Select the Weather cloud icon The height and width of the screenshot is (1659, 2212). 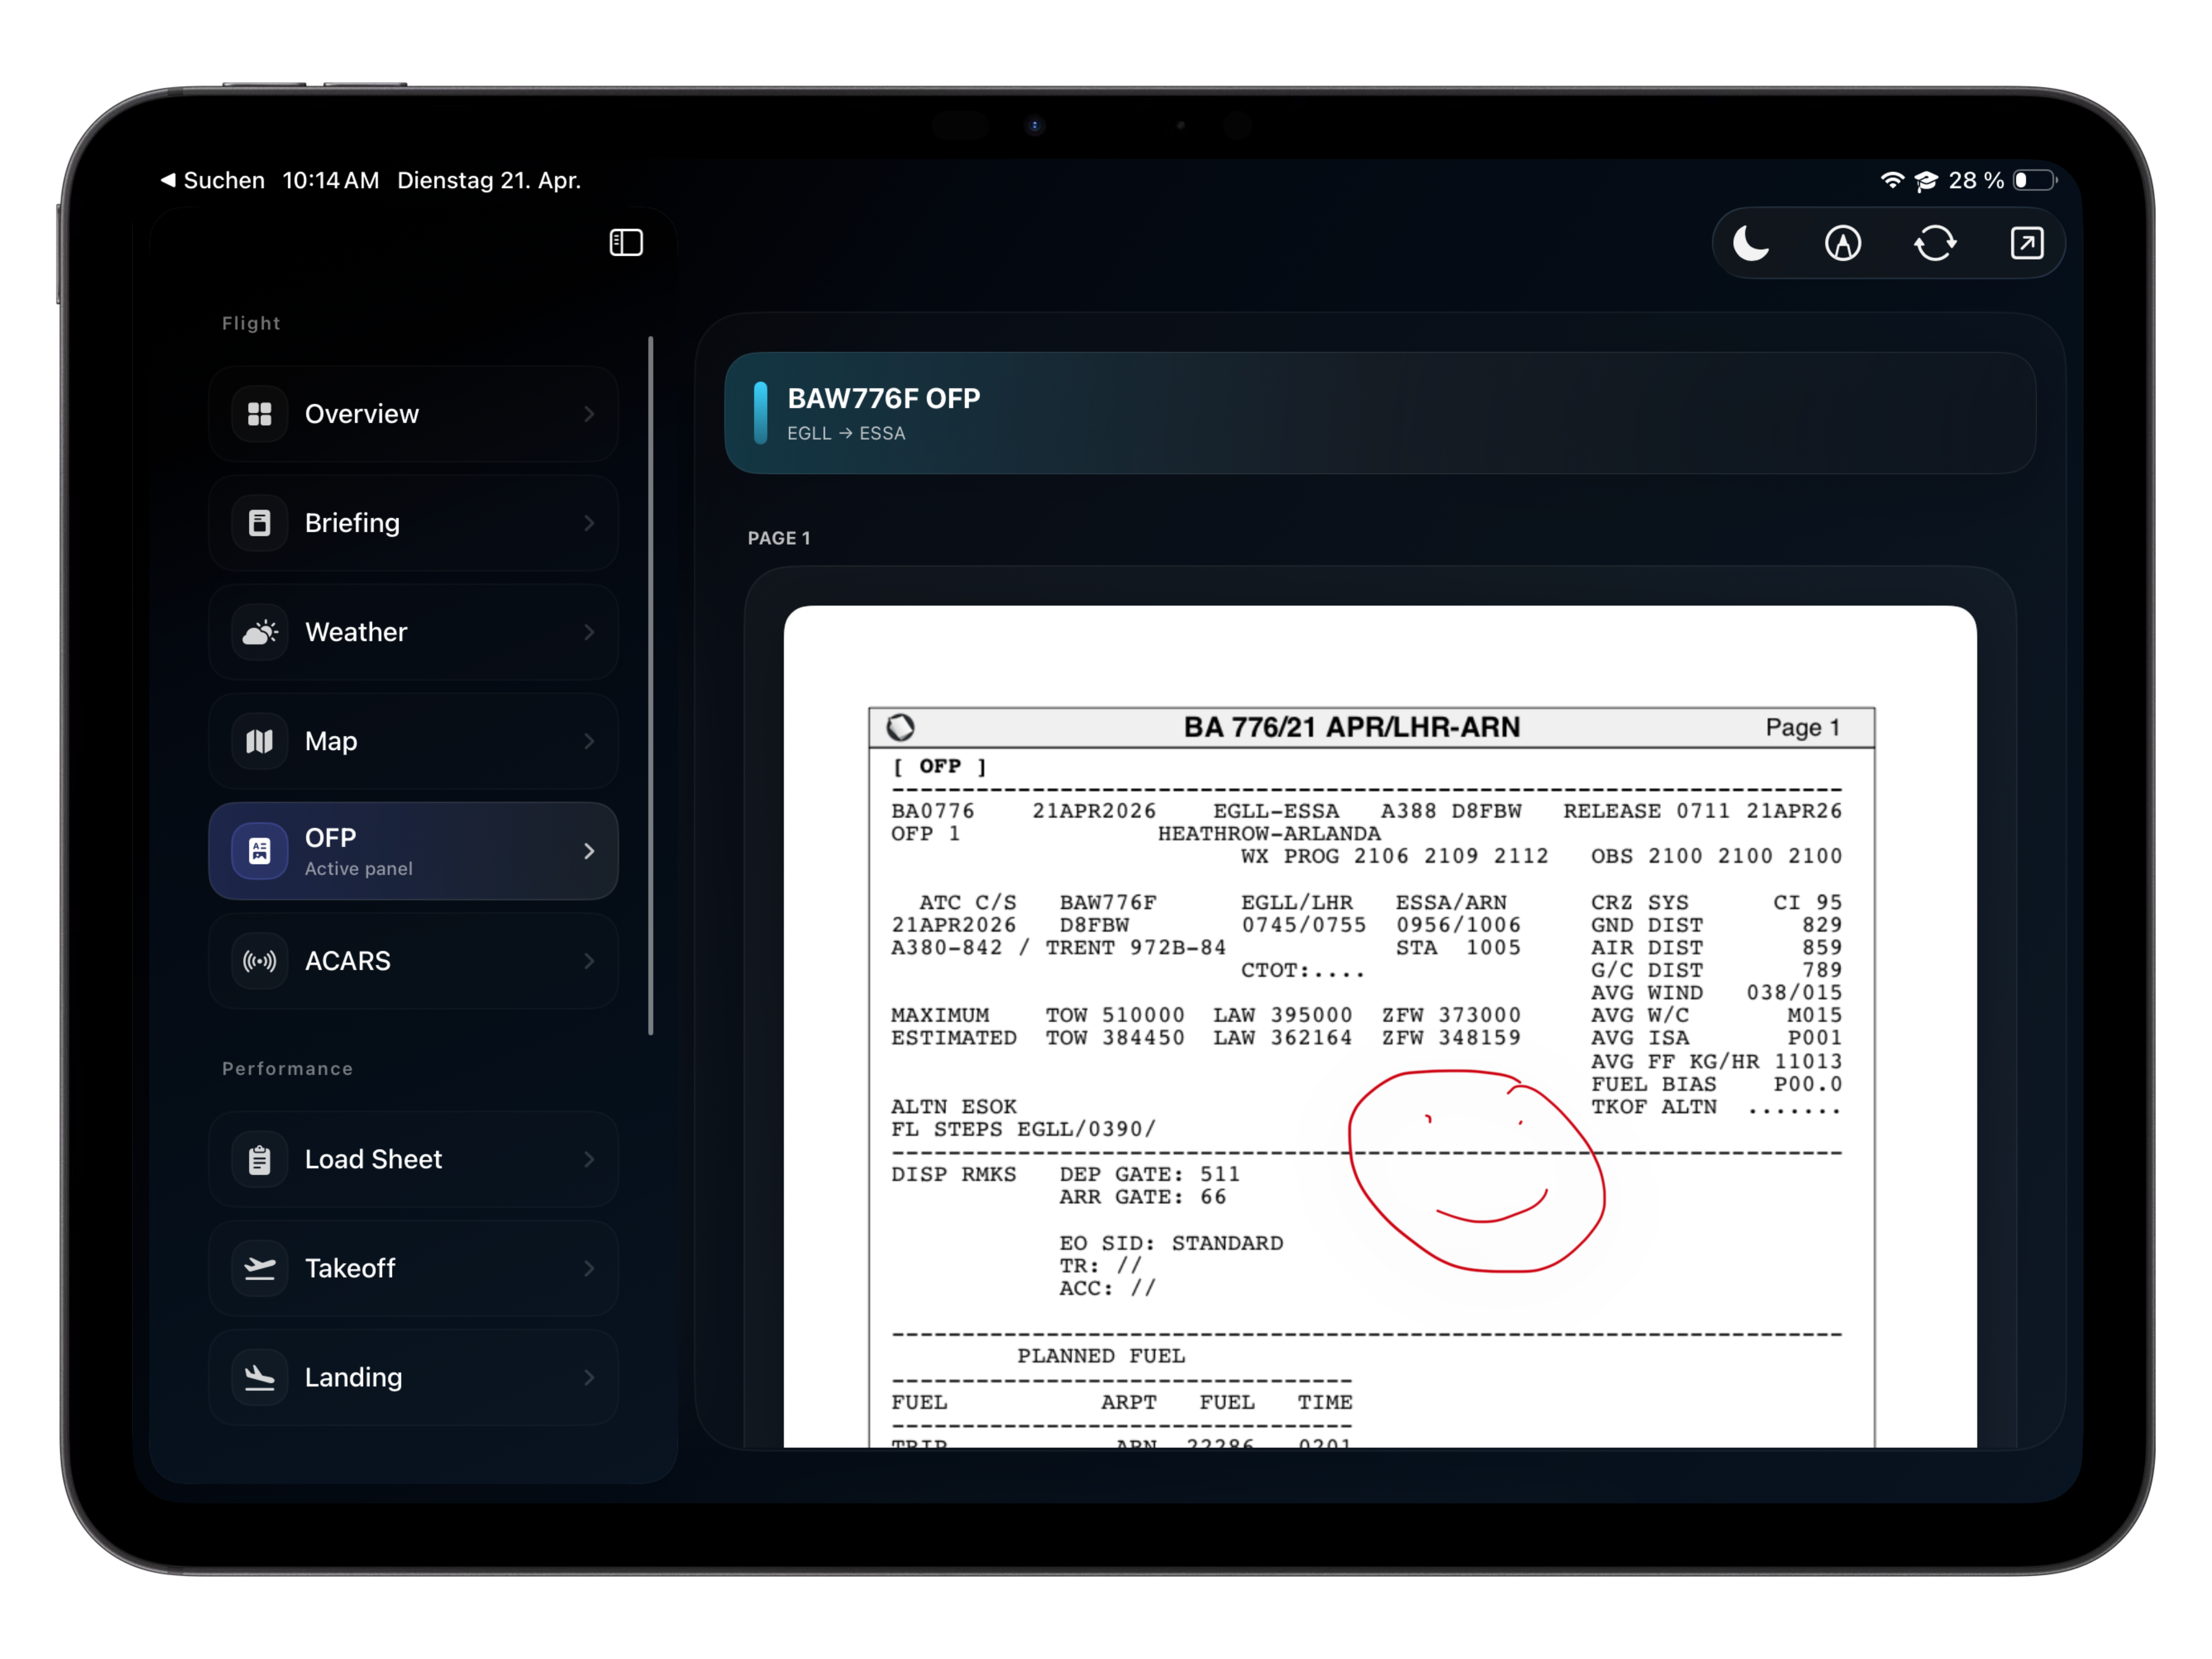click(259, 631)
